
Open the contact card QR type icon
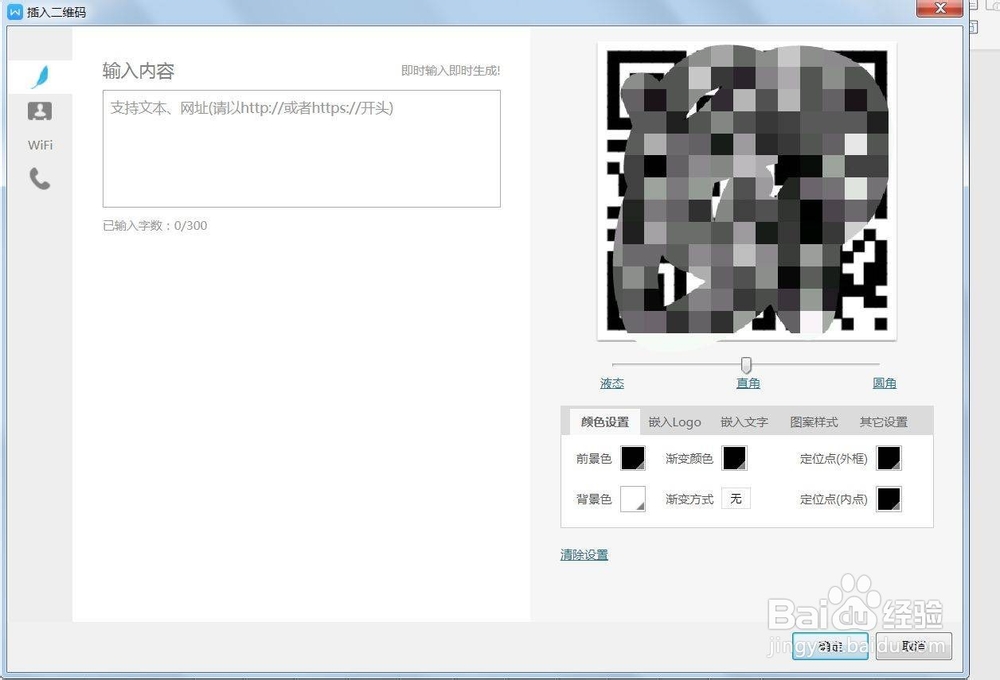(40, 111)
